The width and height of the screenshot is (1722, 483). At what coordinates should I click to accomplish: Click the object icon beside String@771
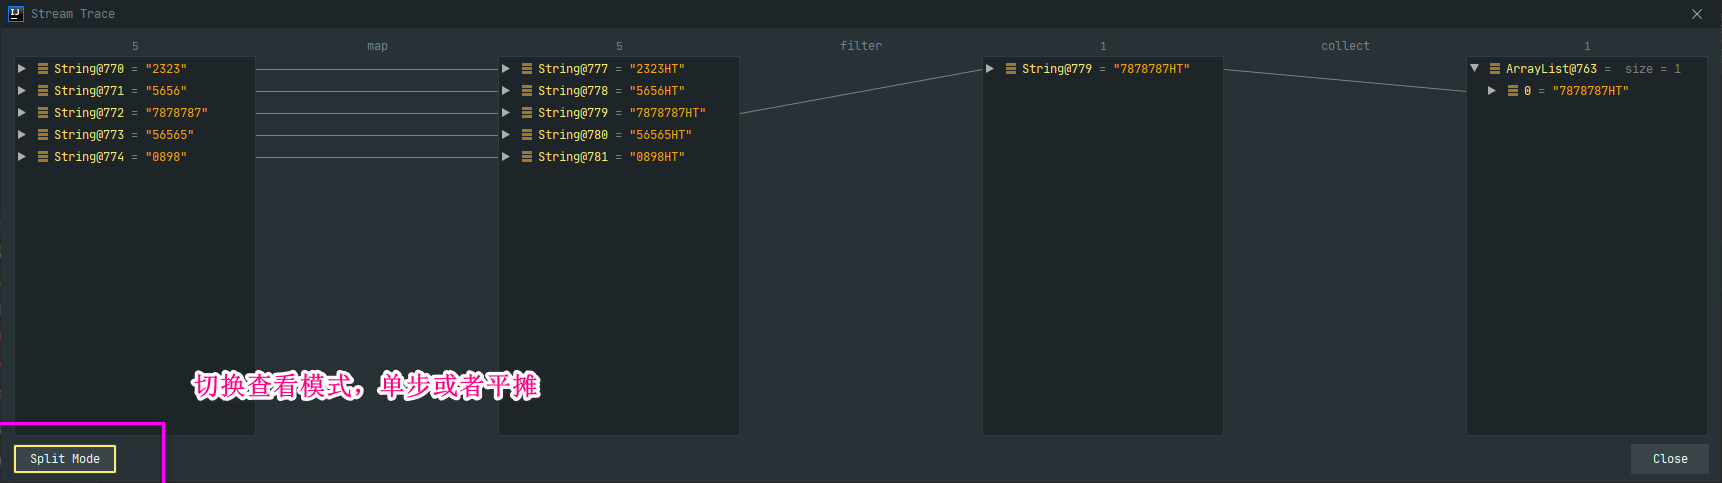(43, 91)
